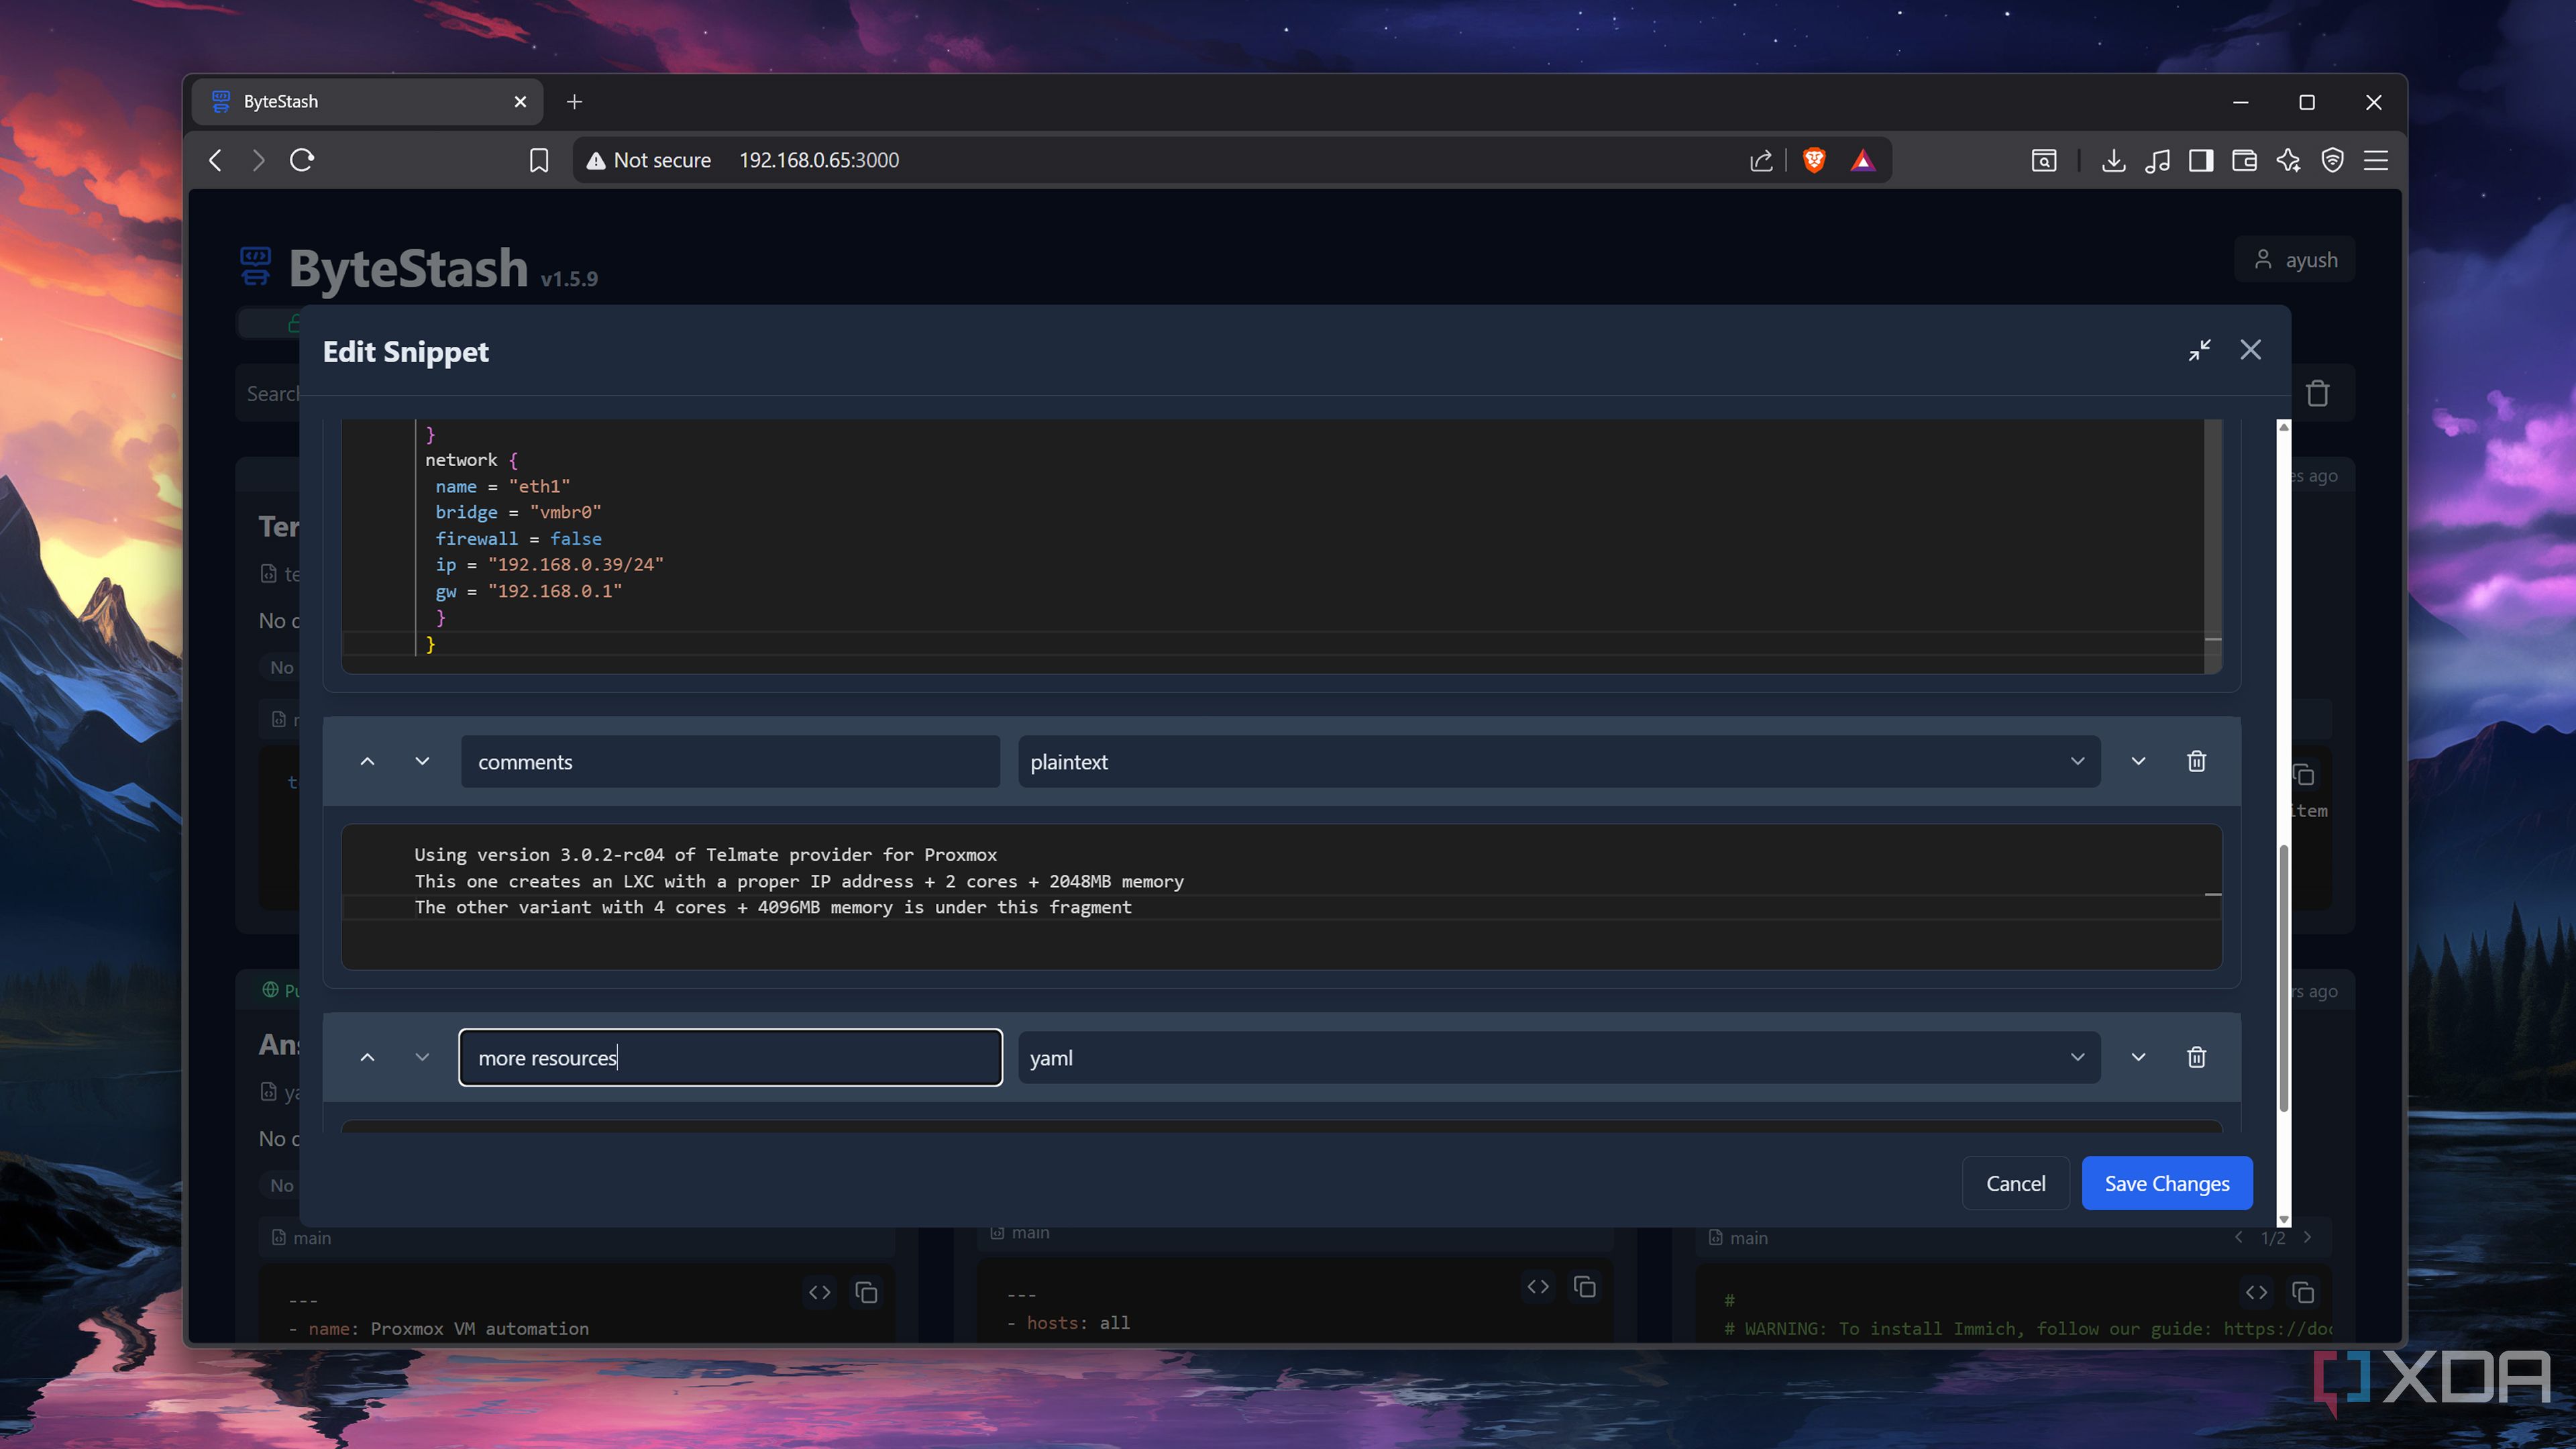Open a new browser tab

coord(574,102)
